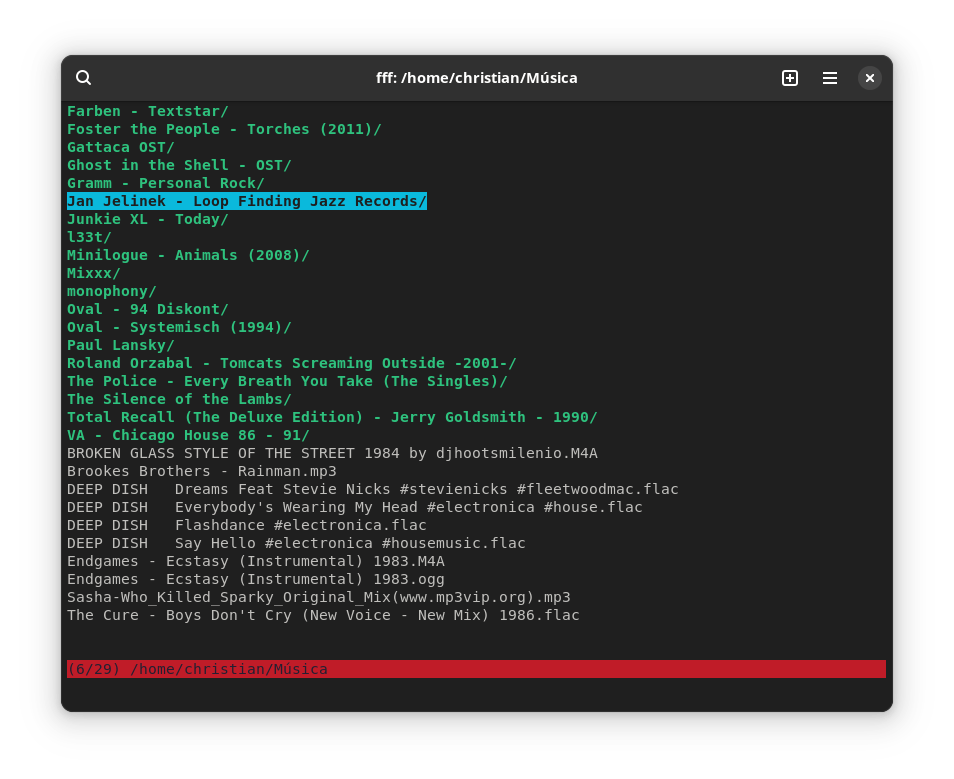The image size is (954, 779).
Task: Open the terminal search icon
Action: (x=83, y=78)
